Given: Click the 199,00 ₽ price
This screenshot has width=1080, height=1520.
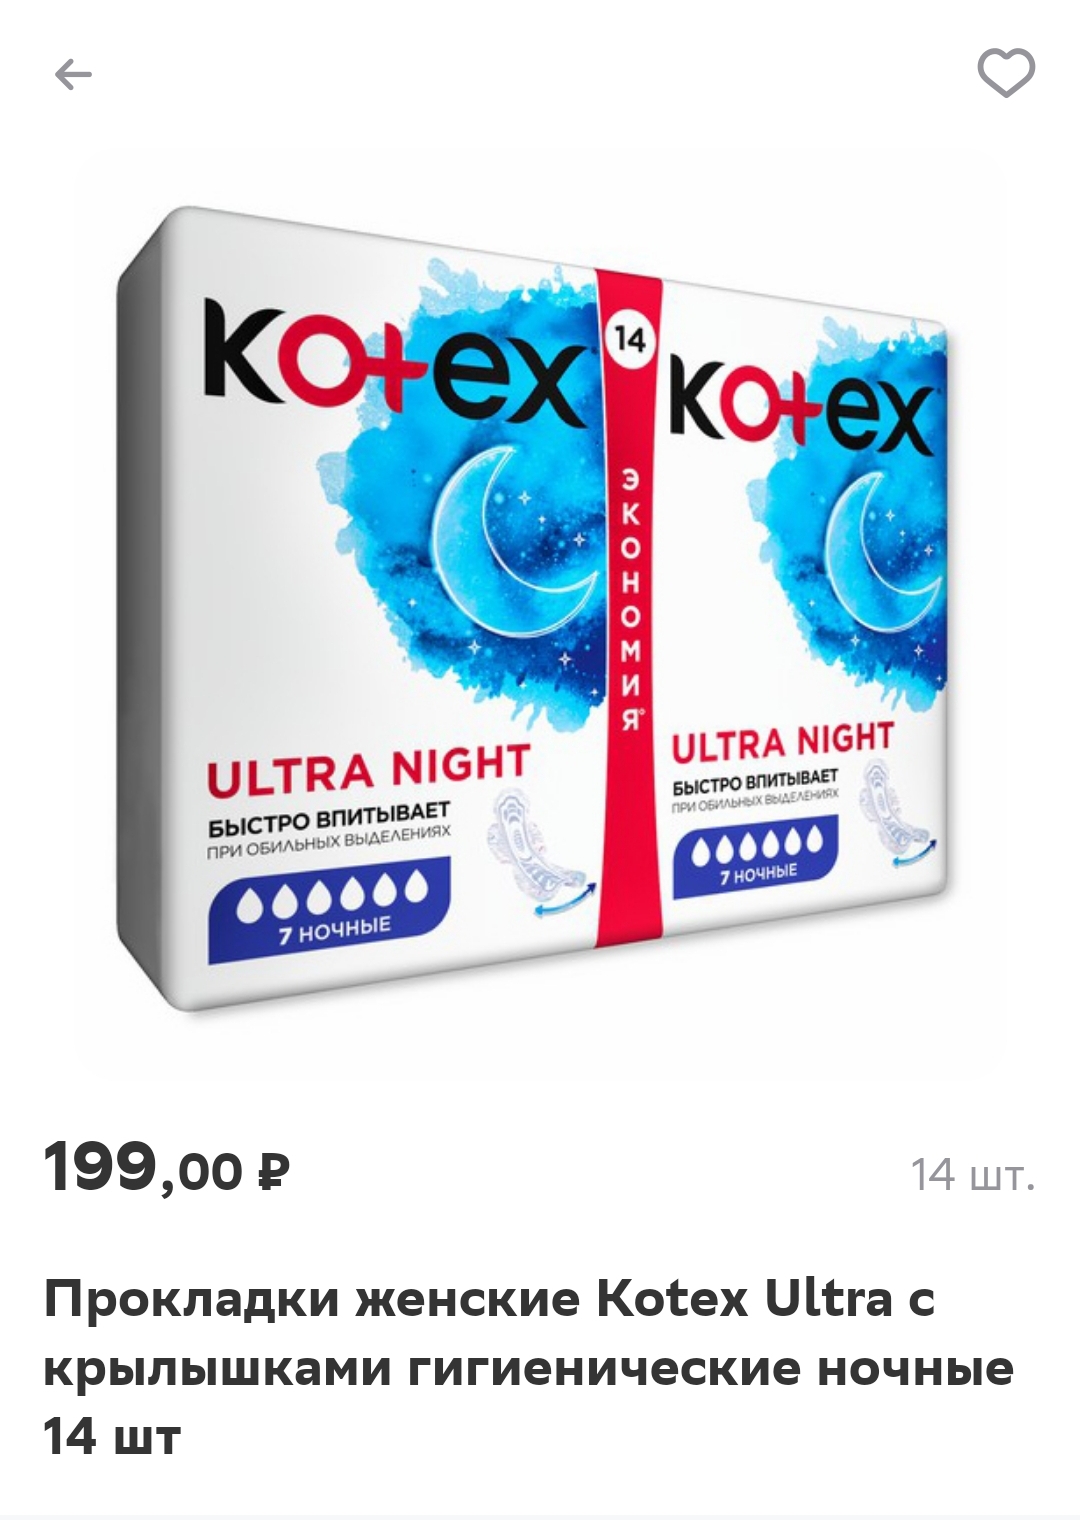Looking at the screenshot, I should point(166,1167).
